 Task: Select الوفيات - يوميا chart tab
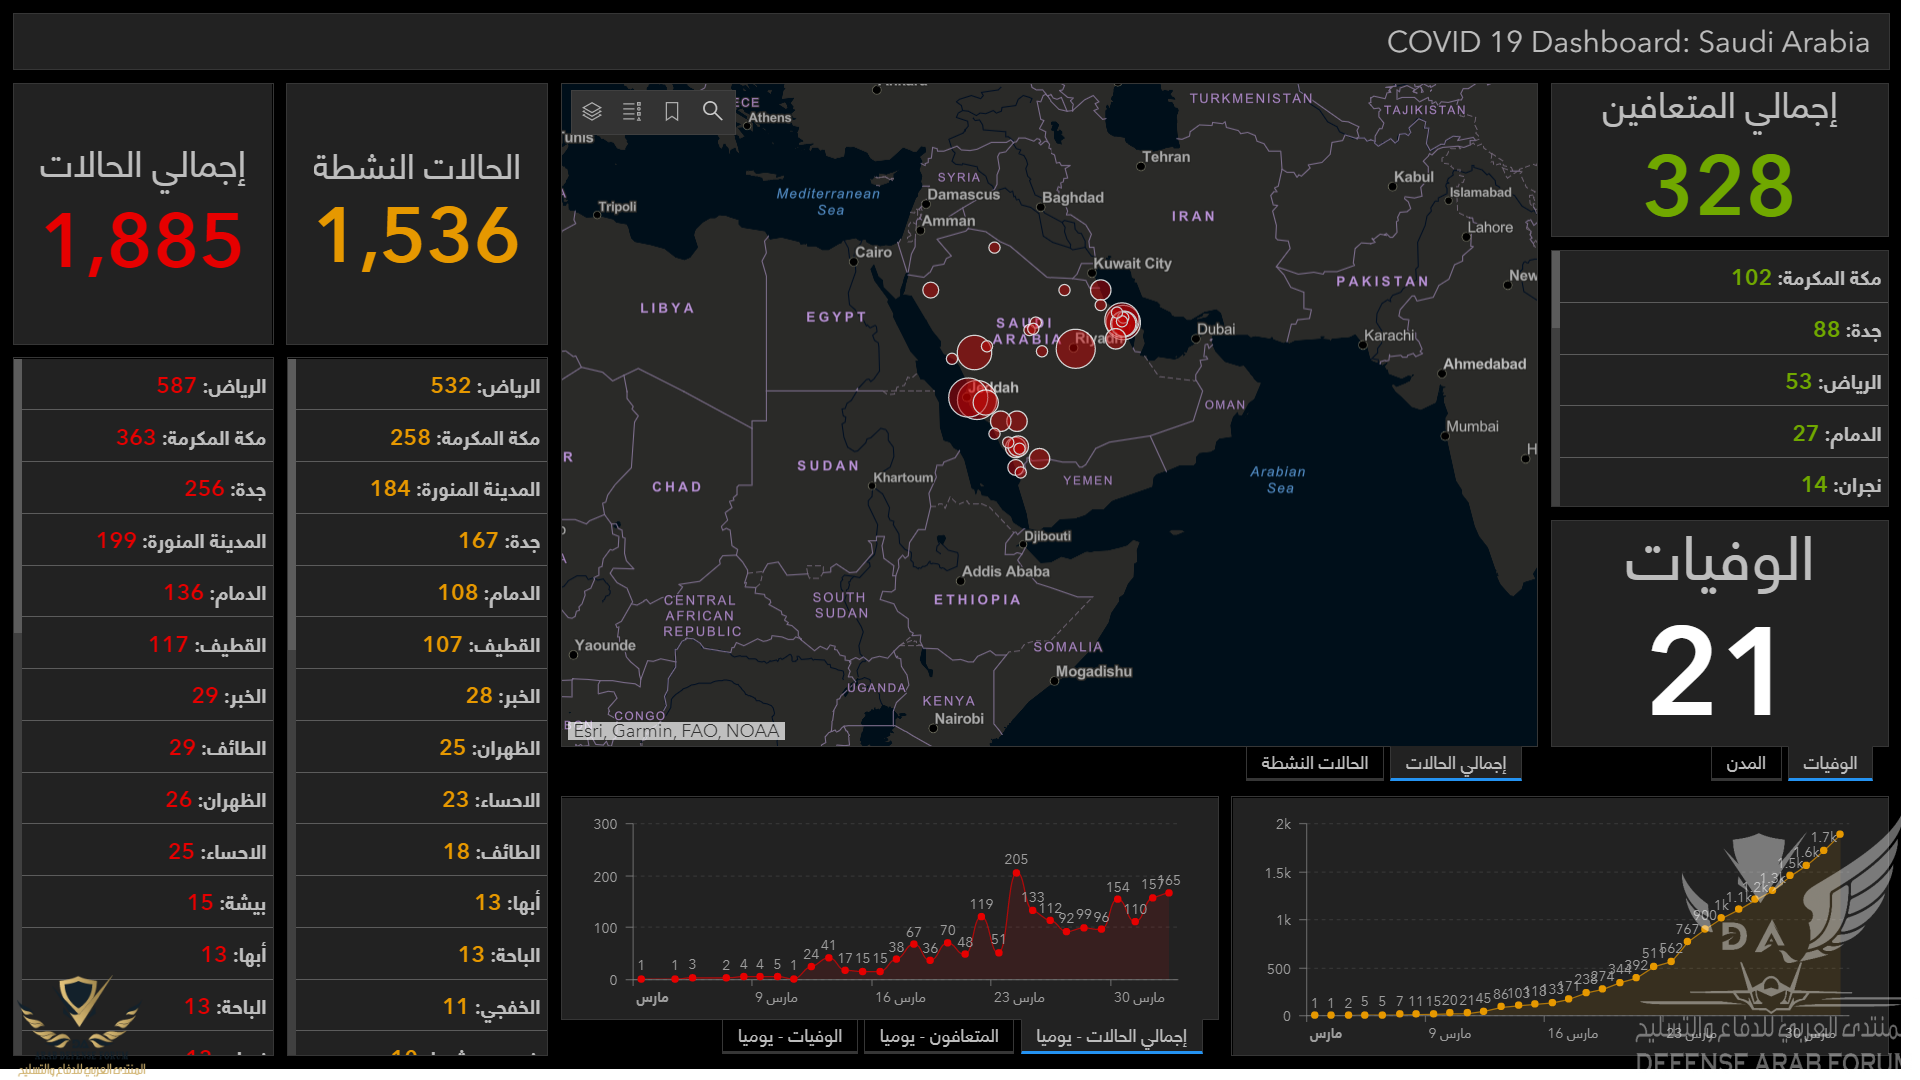(789, 1036)
